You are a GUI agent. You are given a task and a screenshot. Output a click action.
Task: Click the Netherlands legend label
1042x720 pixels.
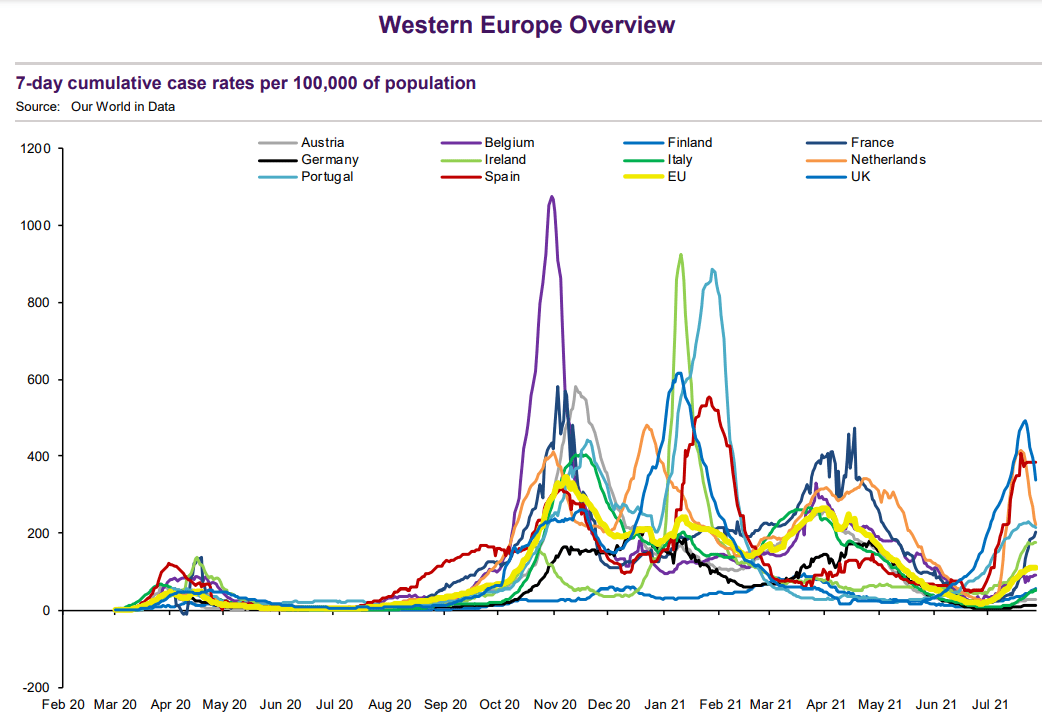point(888,160)
